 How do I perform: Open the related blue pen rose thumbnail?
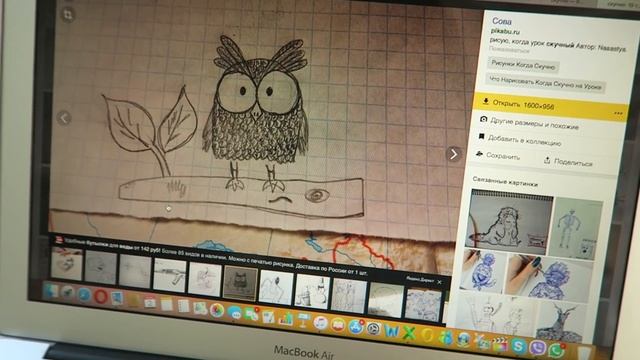click(483, 271)
